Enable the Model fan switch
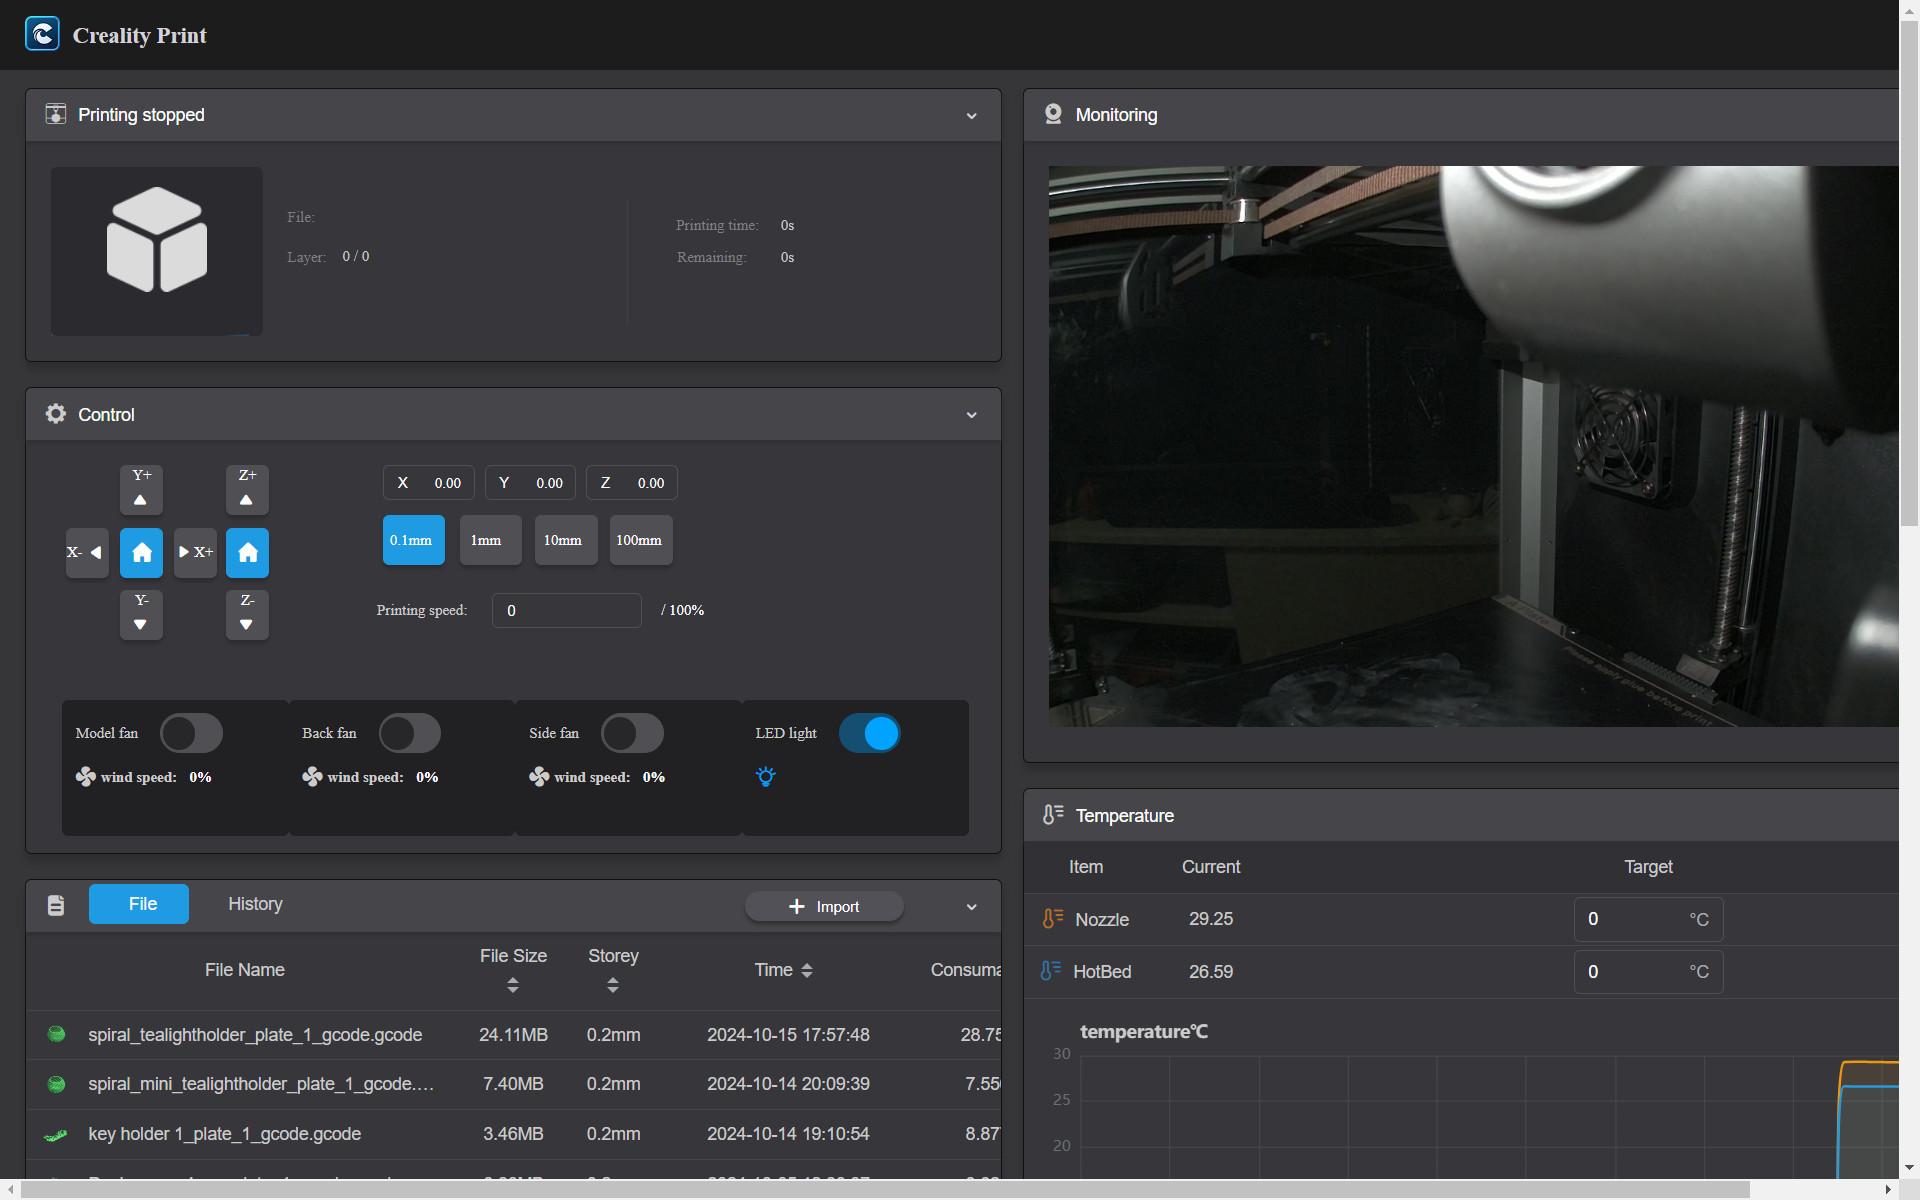The width and height of the screenshot is (1920, 1200). point(191,733)
